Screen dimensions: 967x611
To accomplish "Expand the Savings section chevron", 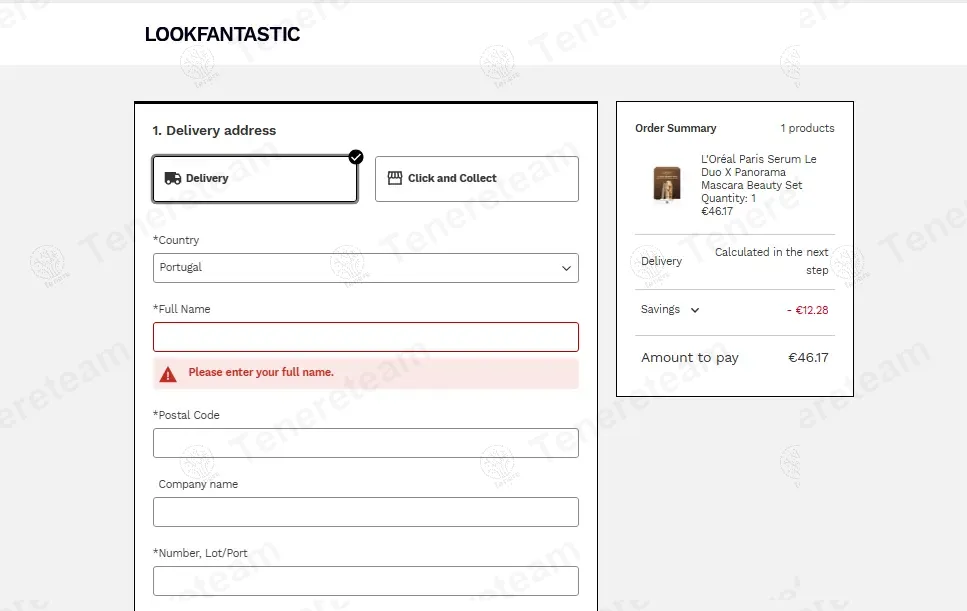I will point(695,310).
